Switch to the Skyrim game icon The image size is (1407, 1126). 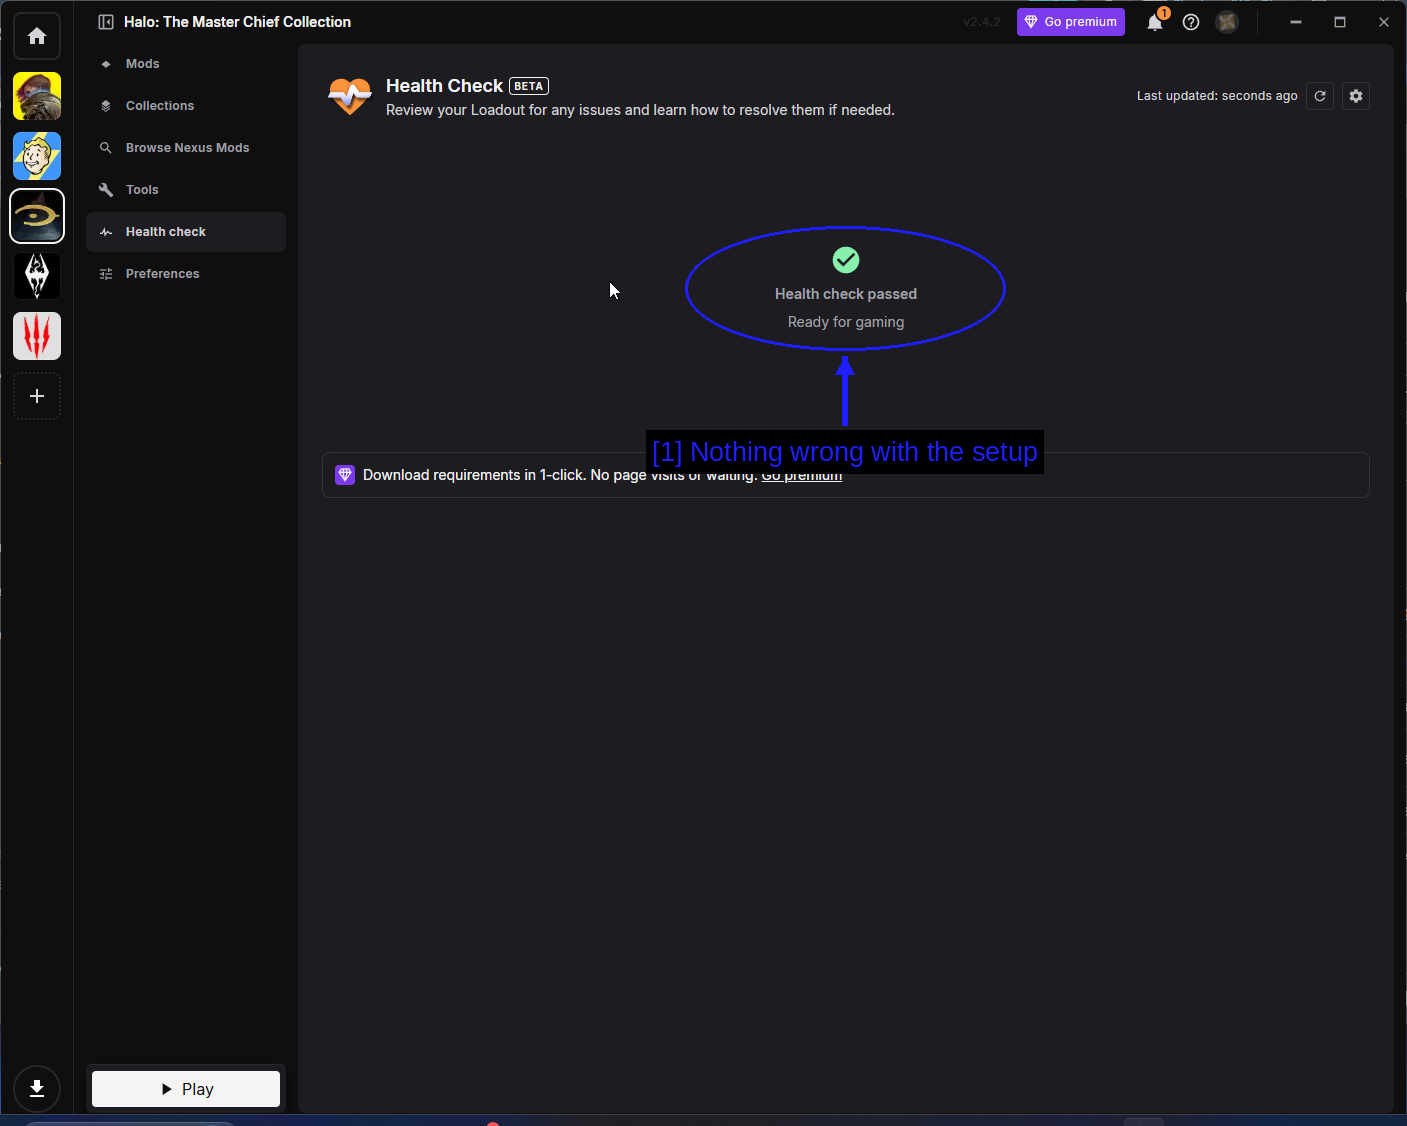click(x=37, y=276)
